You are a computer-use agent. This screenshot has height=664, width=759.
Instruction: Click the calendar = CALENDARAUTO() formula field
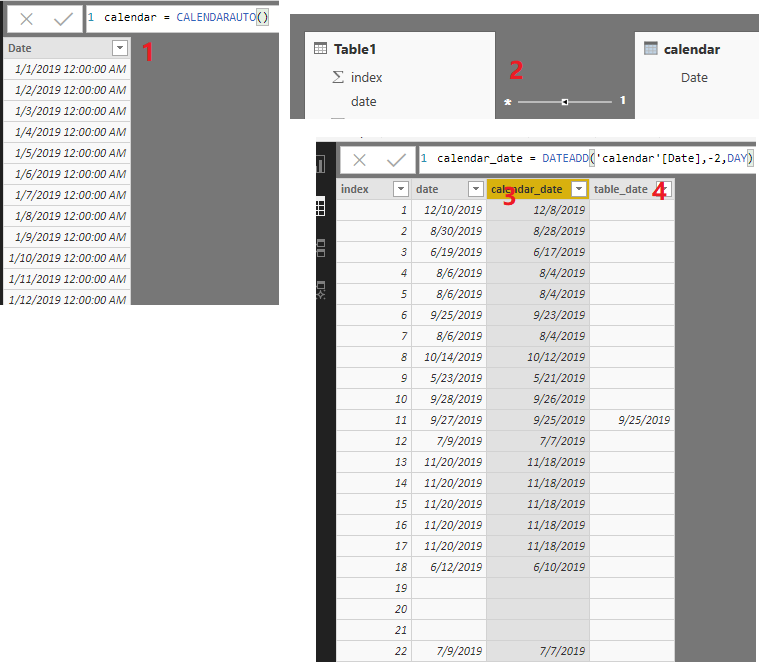click(x=182, y=18)
